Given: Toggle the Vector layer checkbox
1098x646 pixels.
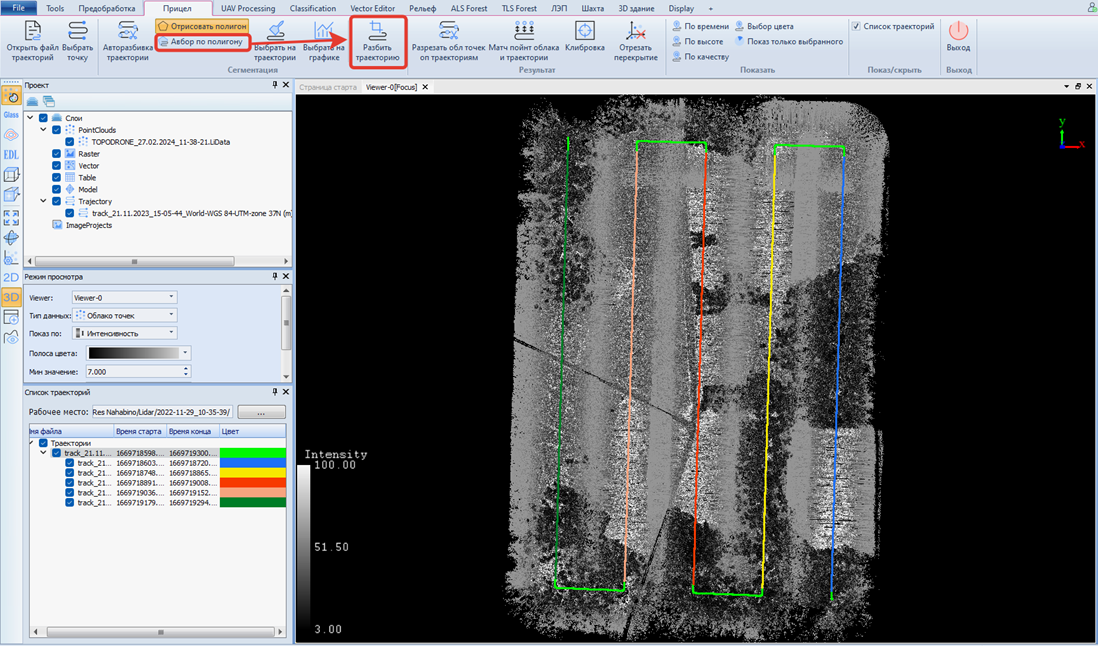Looking at the screenshot, I should click(x=57, y=166).
